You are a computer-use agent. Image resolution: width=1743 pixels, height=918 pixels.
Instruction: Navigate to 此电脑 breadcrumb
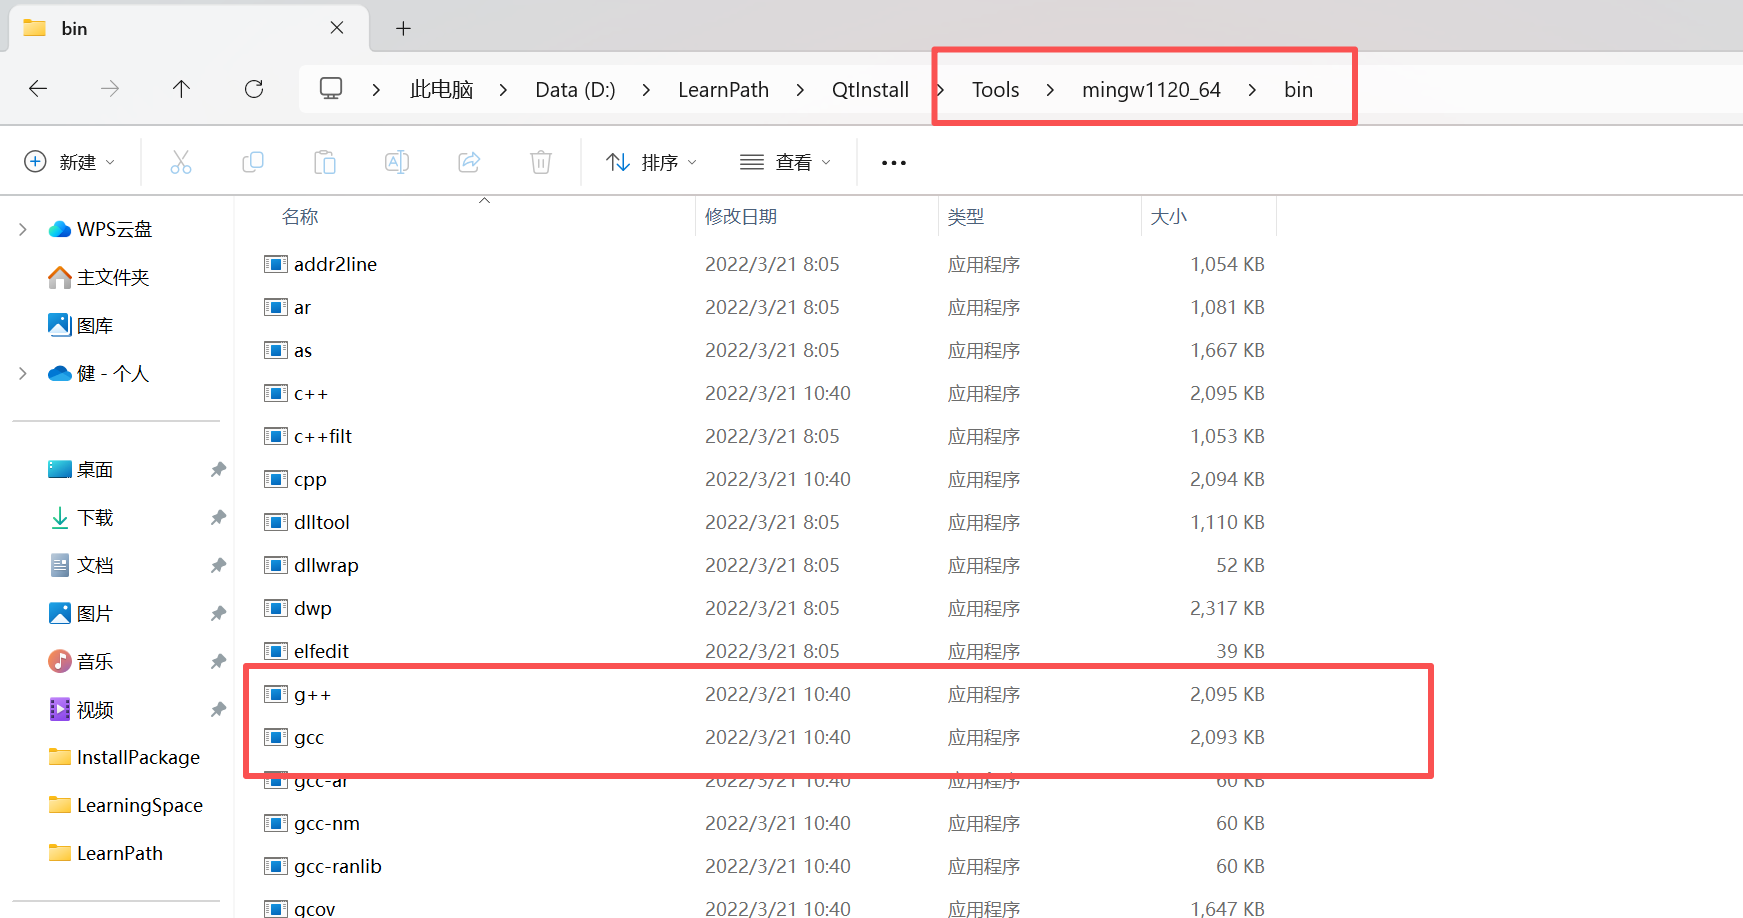coord(441,90)
